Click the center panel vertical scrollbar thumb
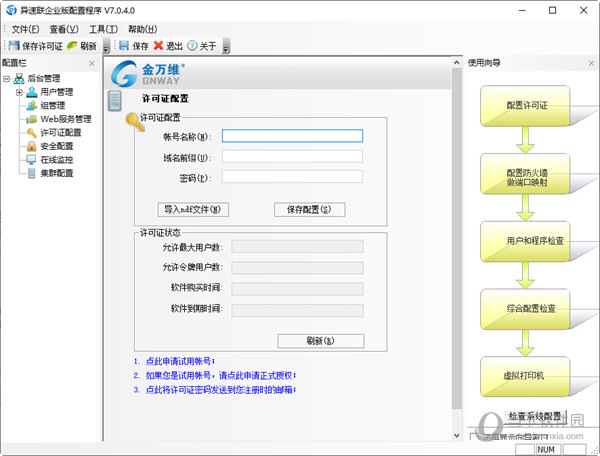 457,238
